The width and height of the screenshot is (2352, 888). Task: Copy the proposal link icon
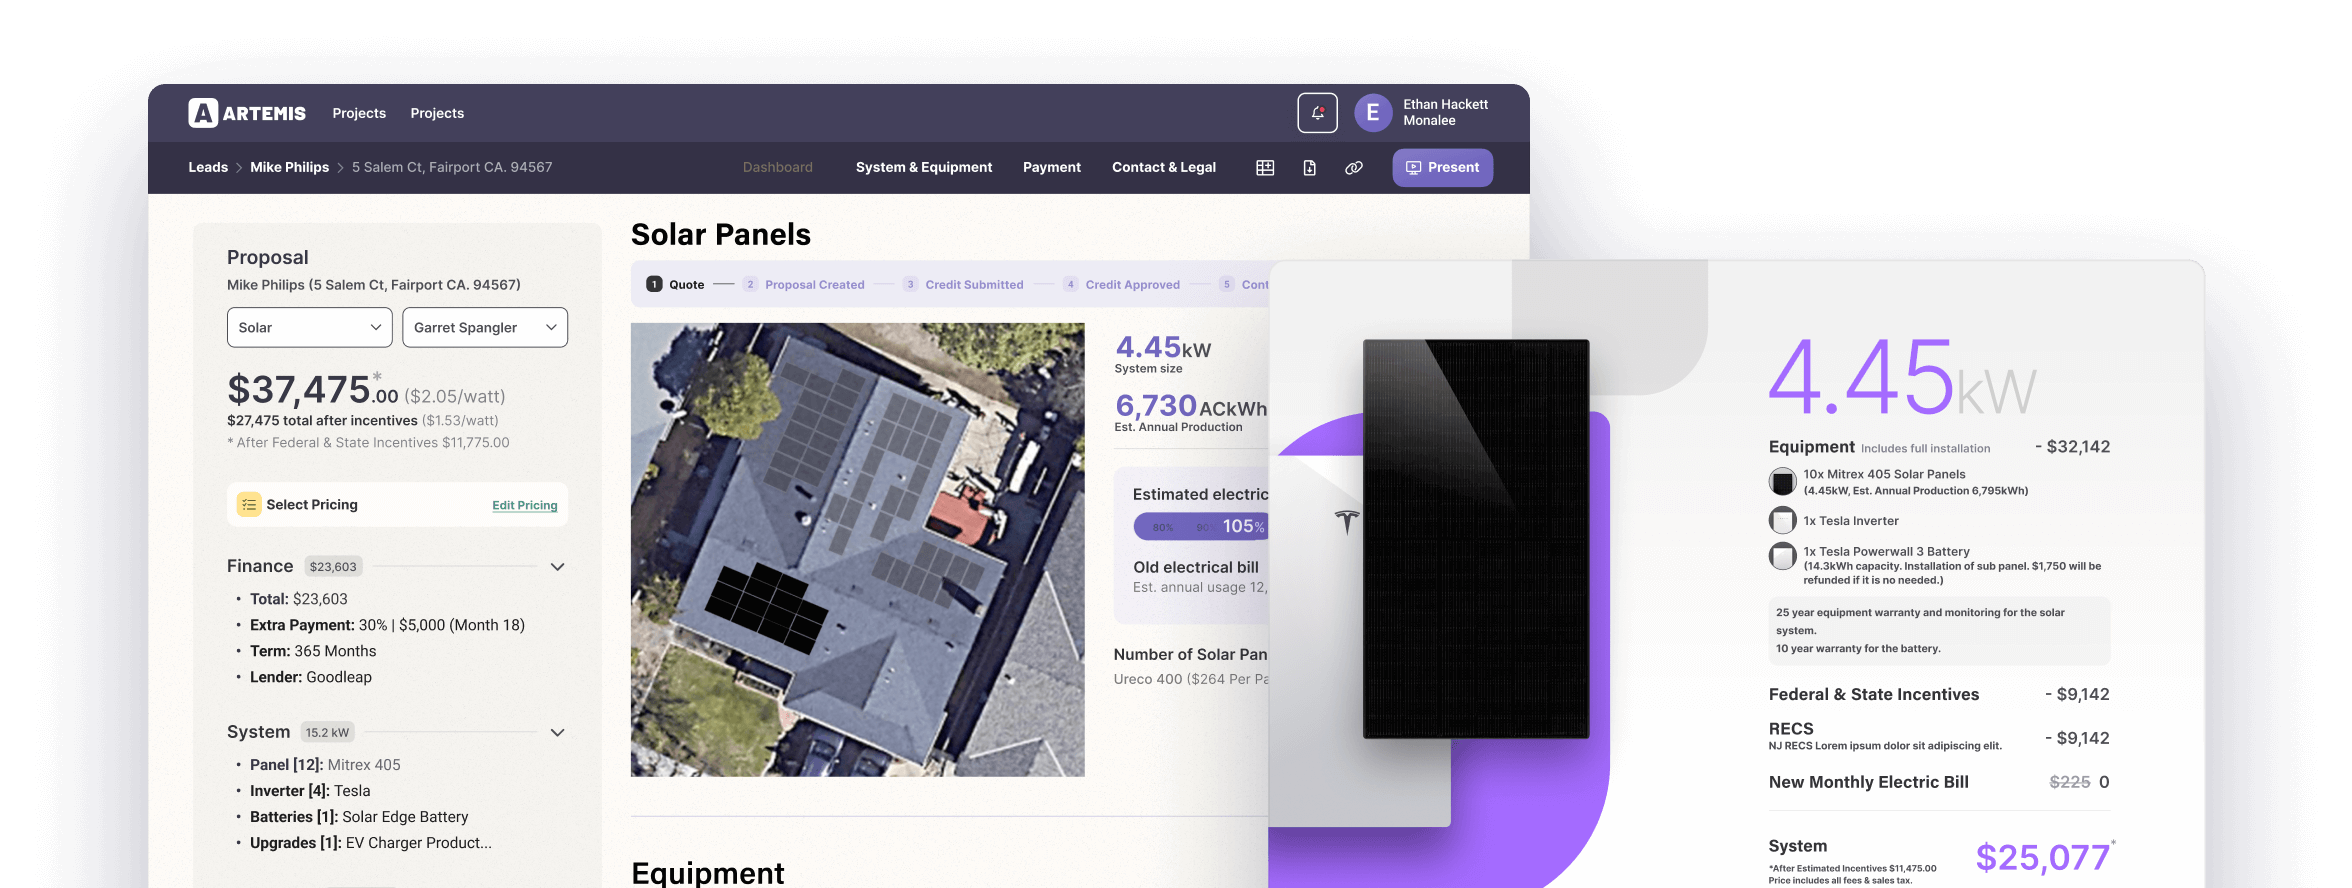pyautogui.click(x=1354, y=168)
